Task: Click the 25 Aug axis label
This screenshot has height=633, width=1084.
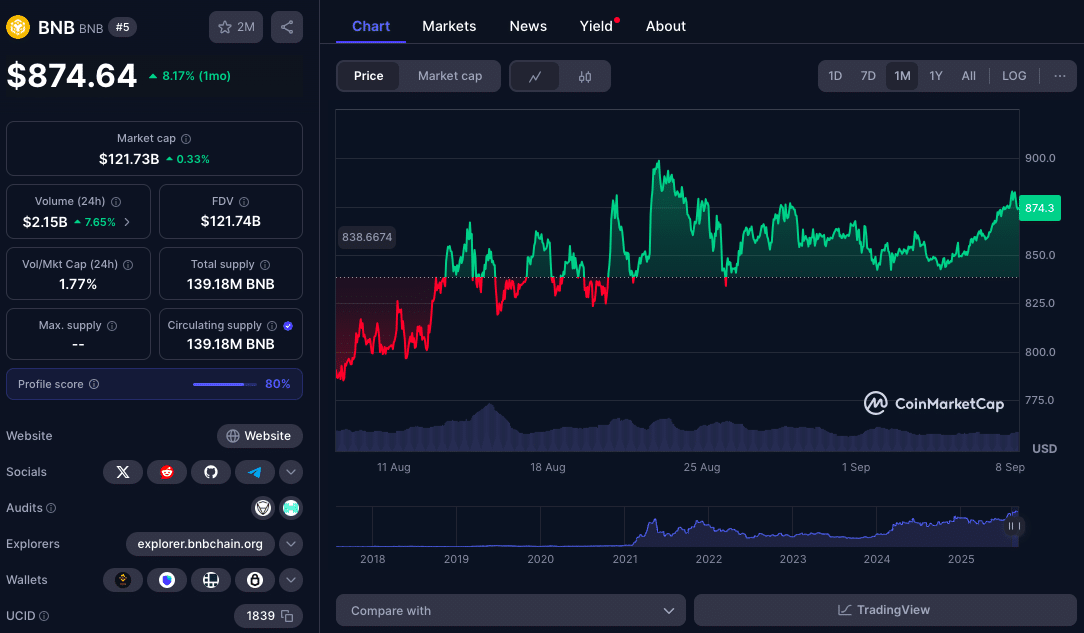Action: point(702,467)
